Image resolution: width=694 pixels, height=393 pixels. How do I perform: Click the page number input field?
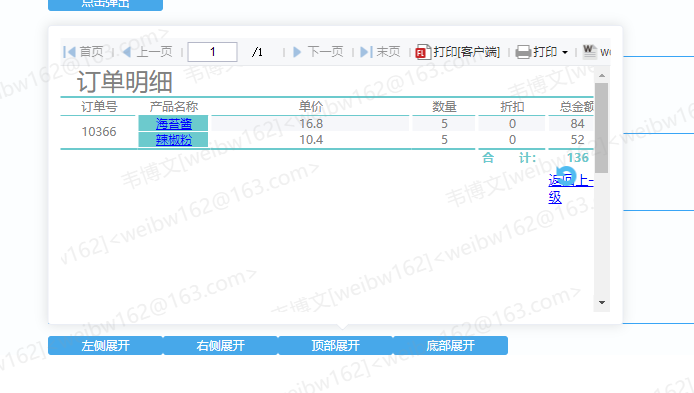(212, 52)
